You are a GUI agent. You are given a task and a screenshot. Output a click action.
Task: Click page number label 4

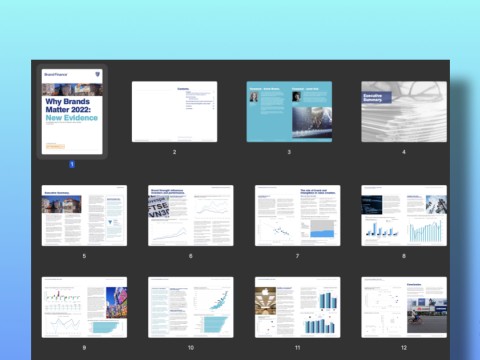coord(404,152)
